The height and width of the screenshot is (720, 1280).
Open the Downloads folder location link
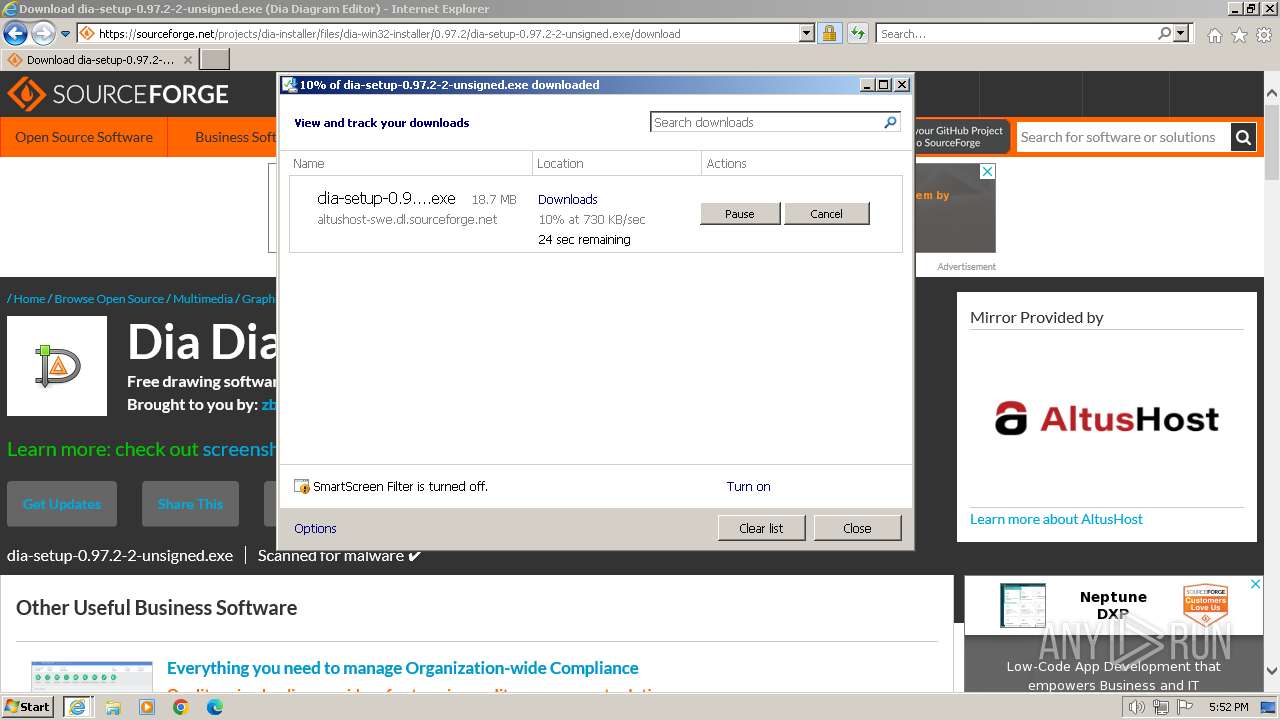point(567,199)
